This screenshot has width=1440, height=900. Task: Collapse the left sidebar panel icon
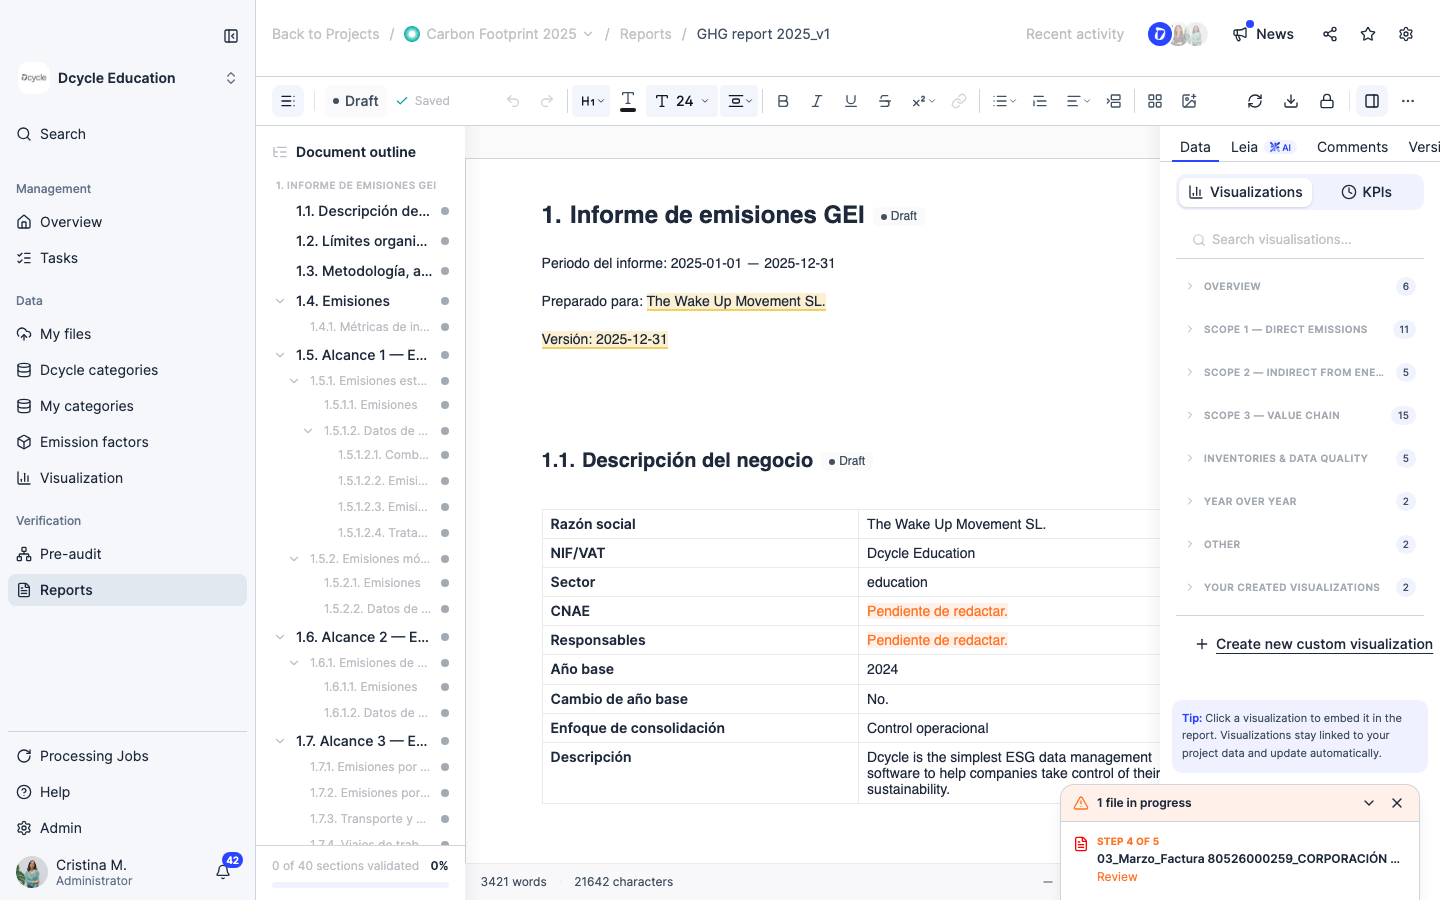pos(231,36)
